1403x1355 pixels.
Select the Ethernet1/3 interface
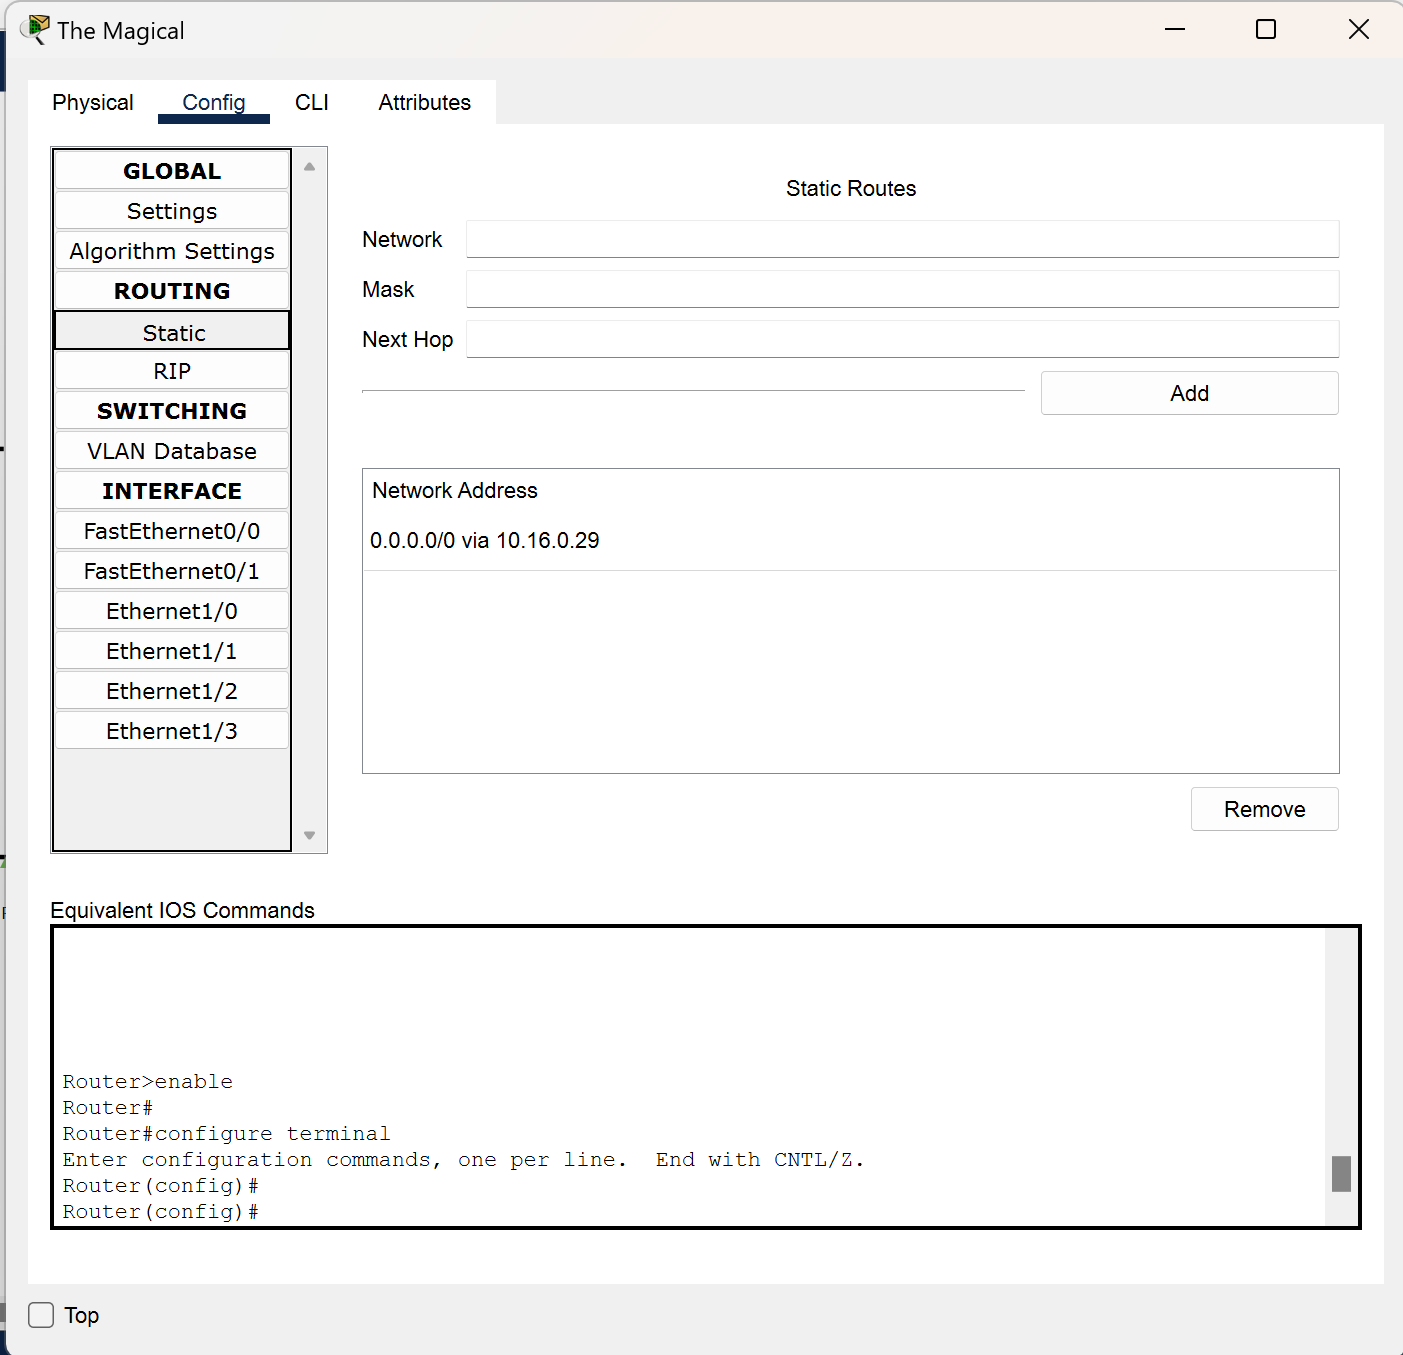[171, 730]
